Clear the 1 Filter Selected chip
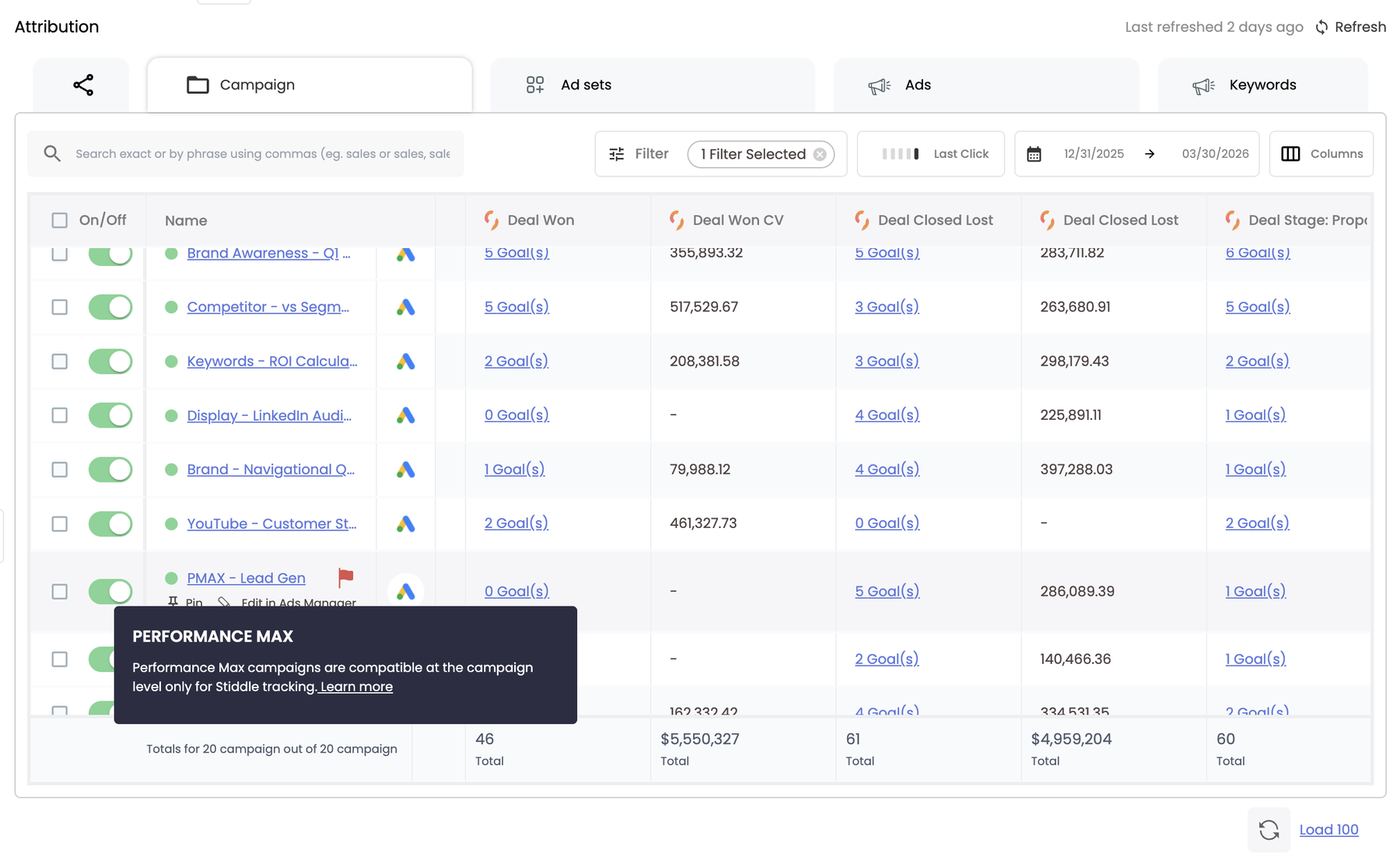The width and height of the screenshot is (1400, 860). [820, 154]
